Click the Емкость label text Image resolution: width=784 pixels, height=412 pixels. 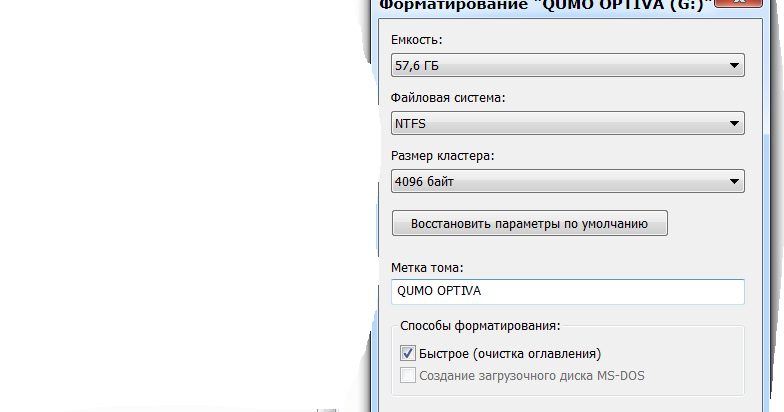417,40
